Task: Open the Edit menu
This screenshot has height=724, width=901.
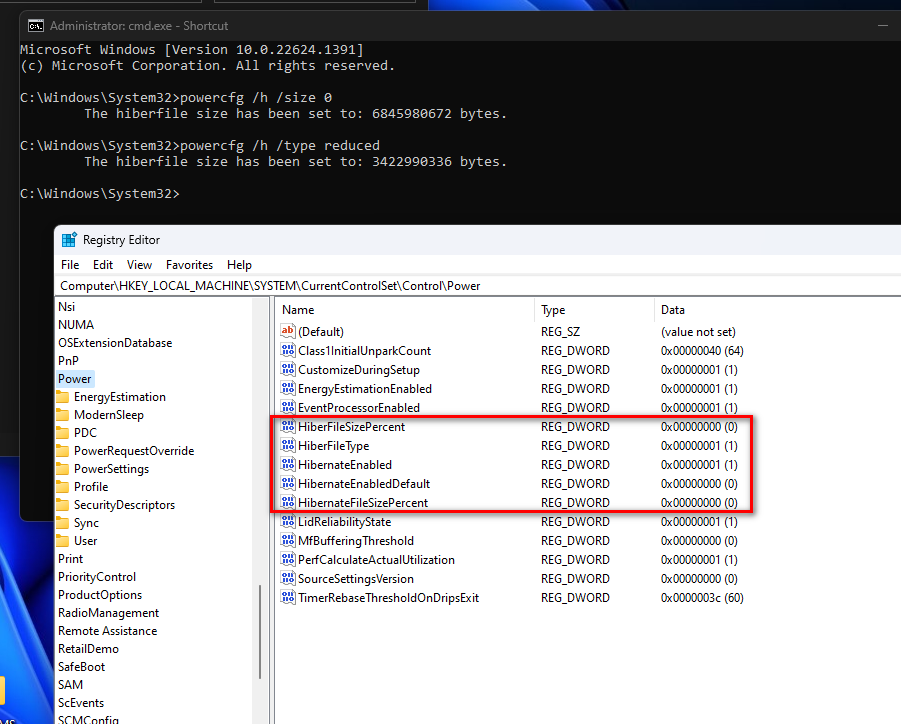Action: [x=103, y=265]
